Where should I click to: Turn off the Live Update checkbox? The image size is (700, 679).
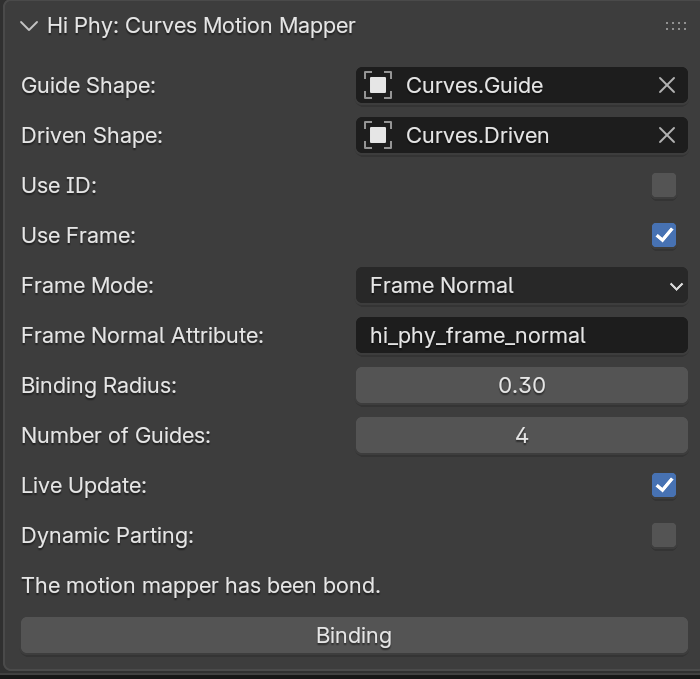tap(664, 485)
